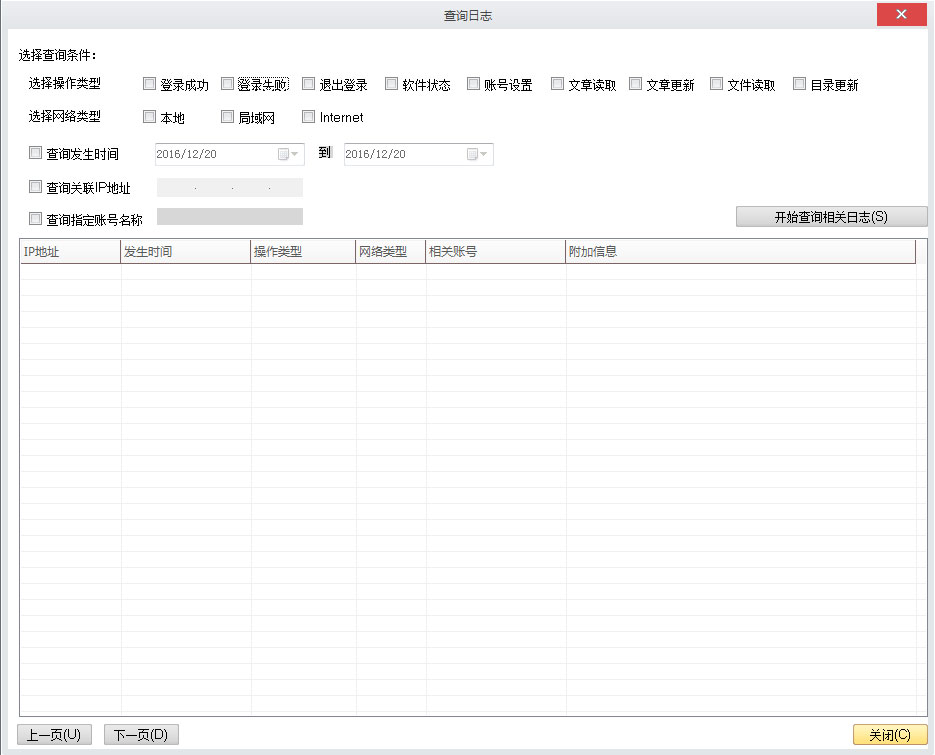This screenshot has height=755, width=935.
Task: Toggle the 文件读取 checkbox
Action: [717, 85]
